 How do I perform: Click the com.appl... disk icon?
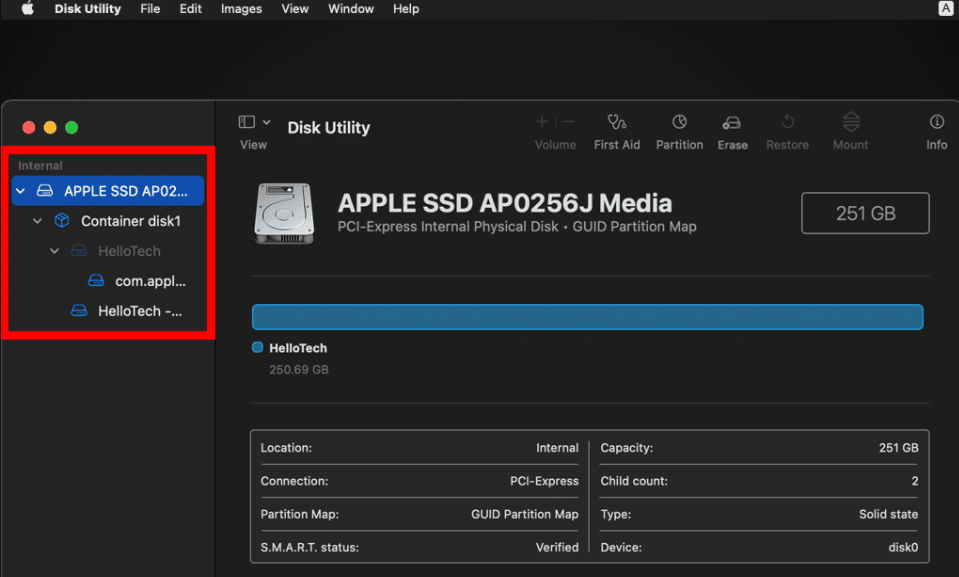[x=96, y=280]
